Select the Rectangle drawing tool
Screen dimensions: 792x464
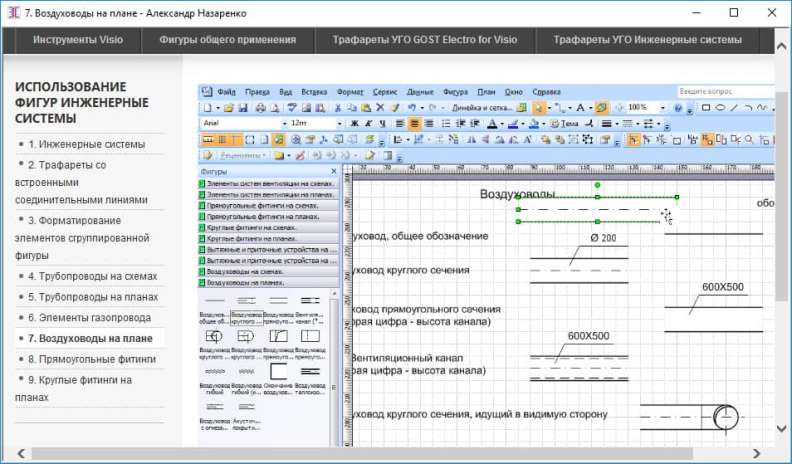[706, 108]
